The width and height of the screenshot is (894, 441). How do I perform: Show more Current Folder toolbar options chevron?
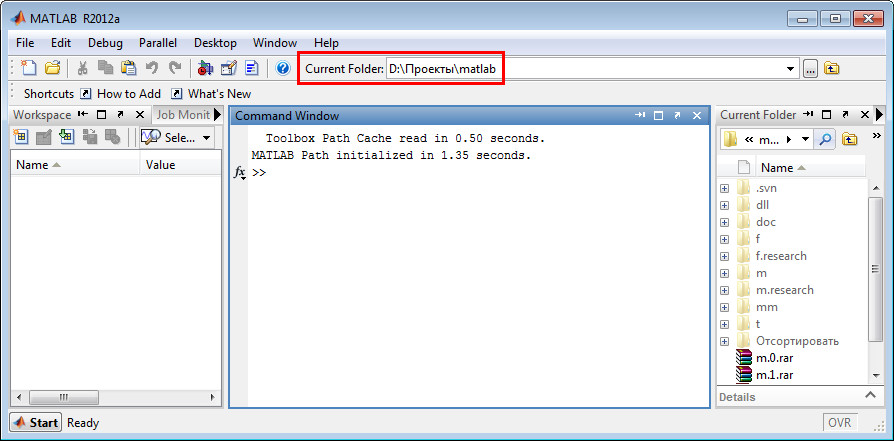(x=877, y=135)
